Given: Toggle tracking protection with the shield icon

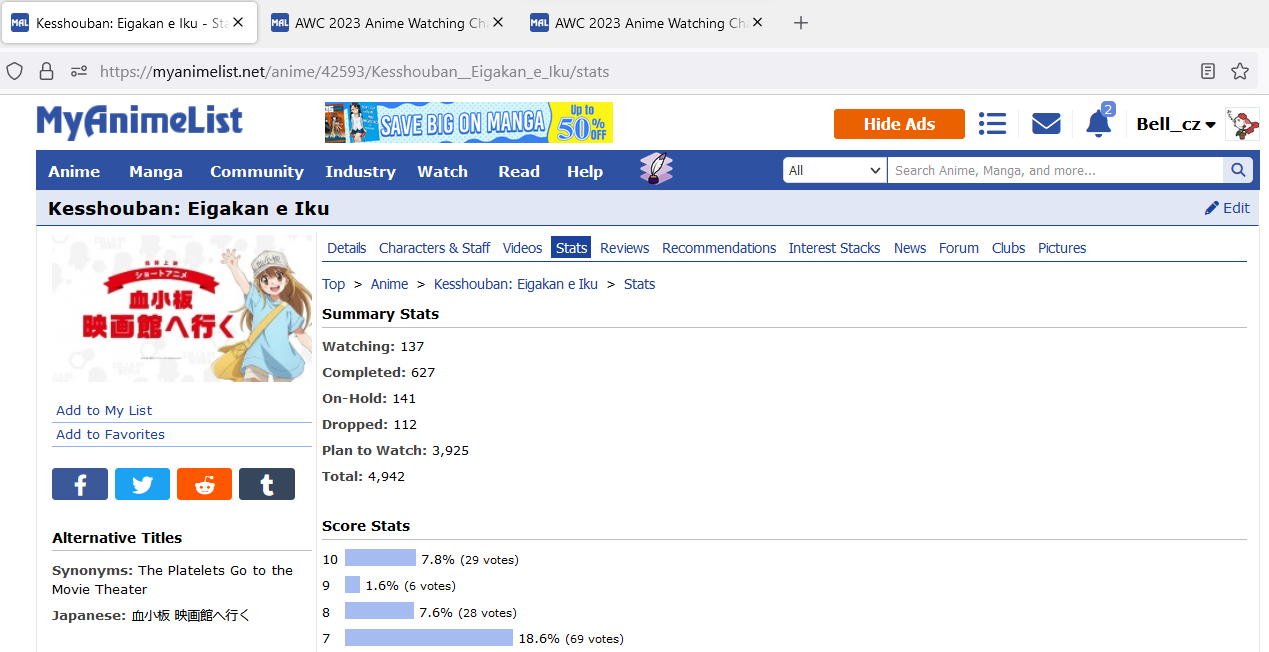Looking at the screenshot, I should 14,71.
